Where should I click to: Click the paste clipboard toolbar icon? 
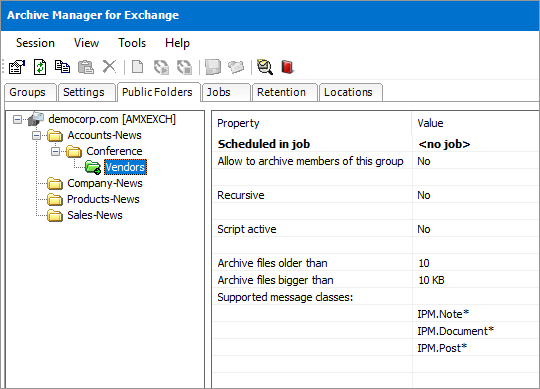pos(86,67)
